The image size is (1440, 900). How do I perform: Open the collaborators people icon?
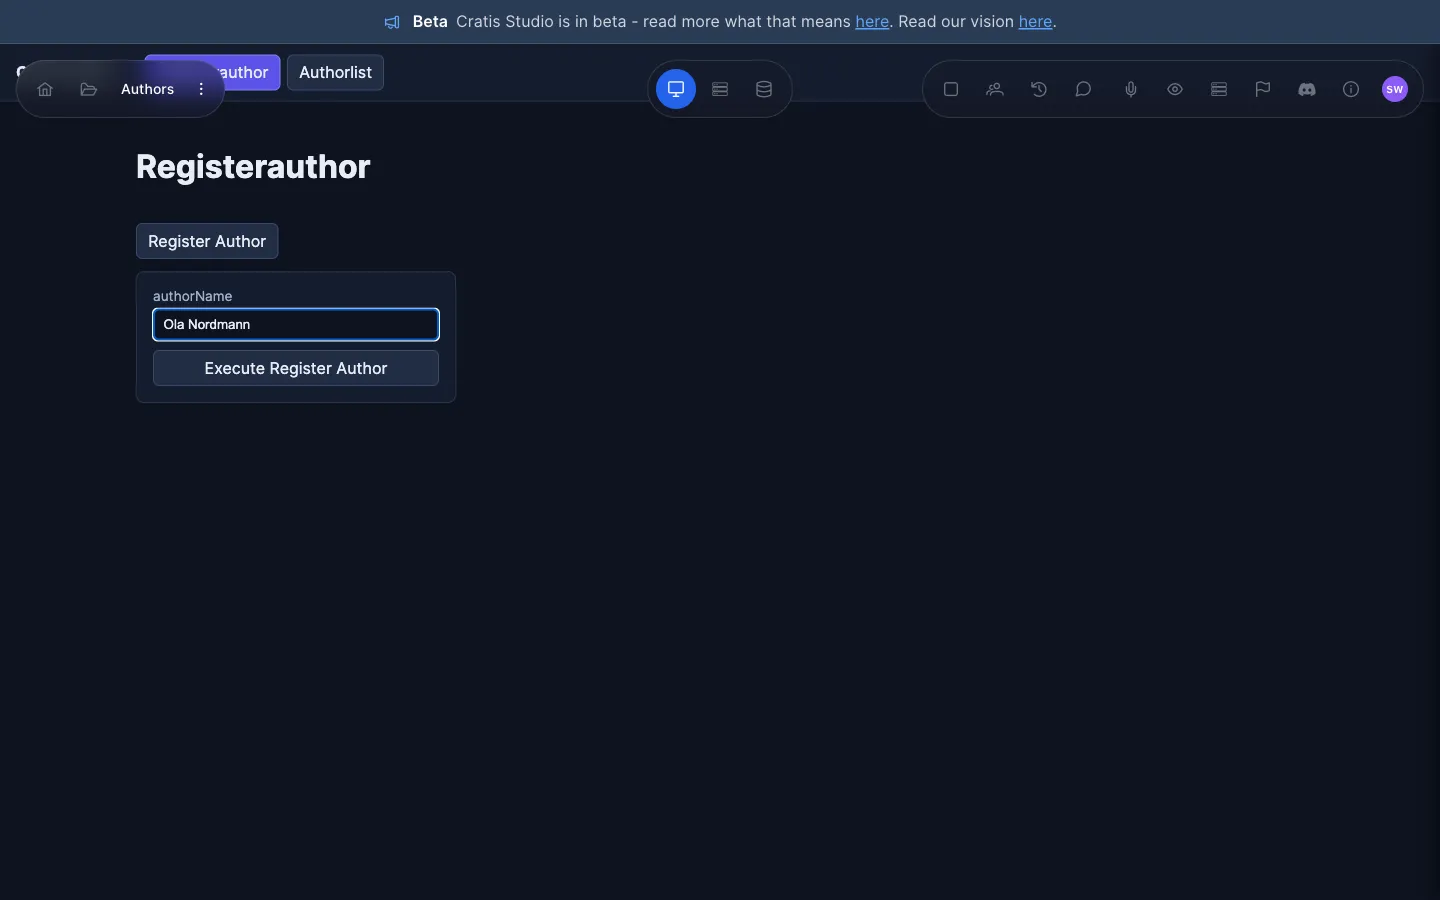pos(995,89)
